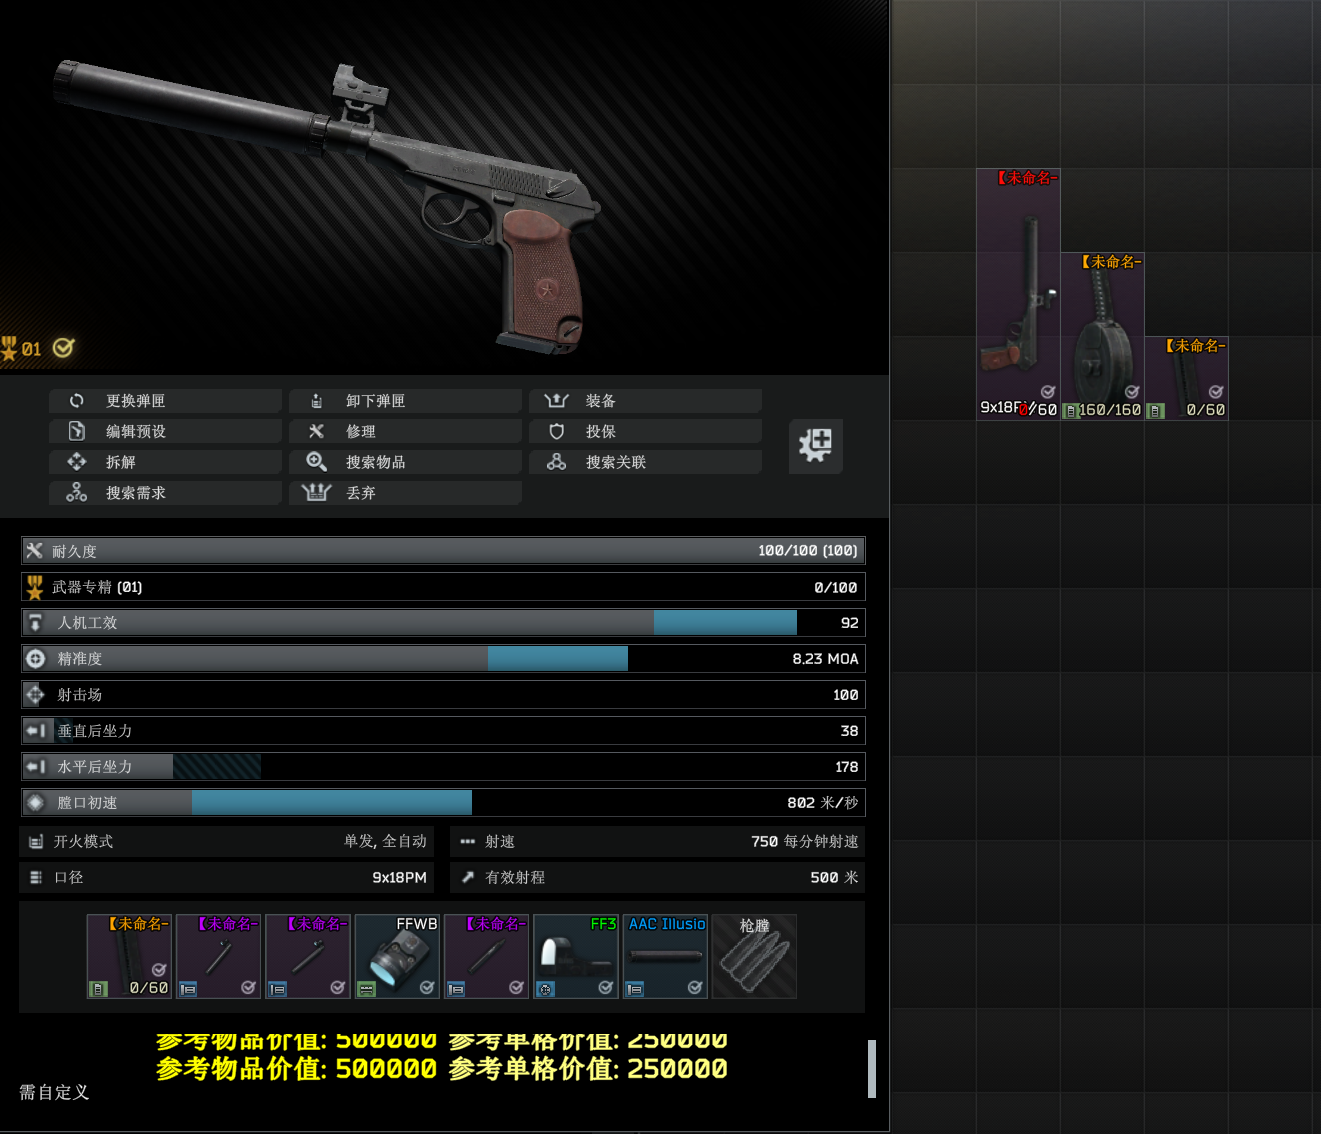Select the suppressed pistol in the inventory grid

click(x=1018, y=294)
